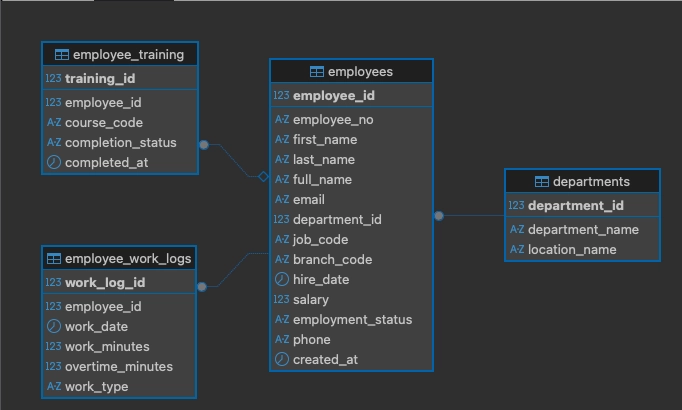Select the employee_training table title

(x=128, y=55)
